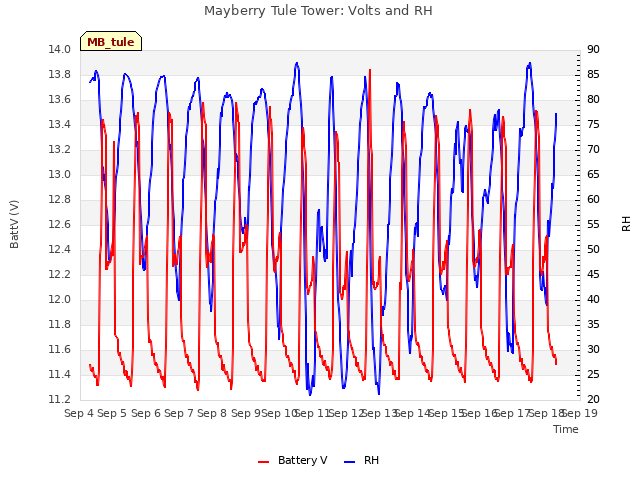640x480 pixels.
Task: Select the RH legend label
Action: [371, 460]
